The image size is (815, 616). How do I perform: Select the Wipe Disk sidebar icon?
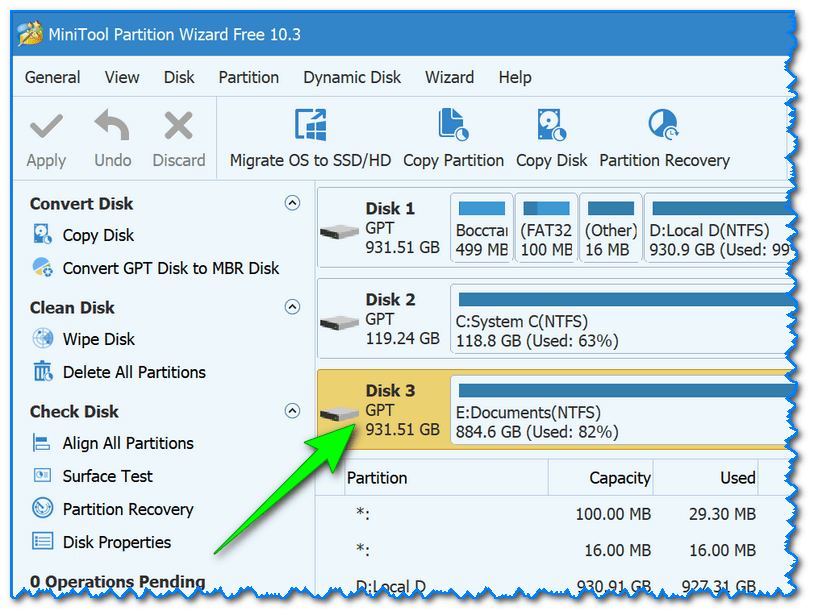point(43,340)
